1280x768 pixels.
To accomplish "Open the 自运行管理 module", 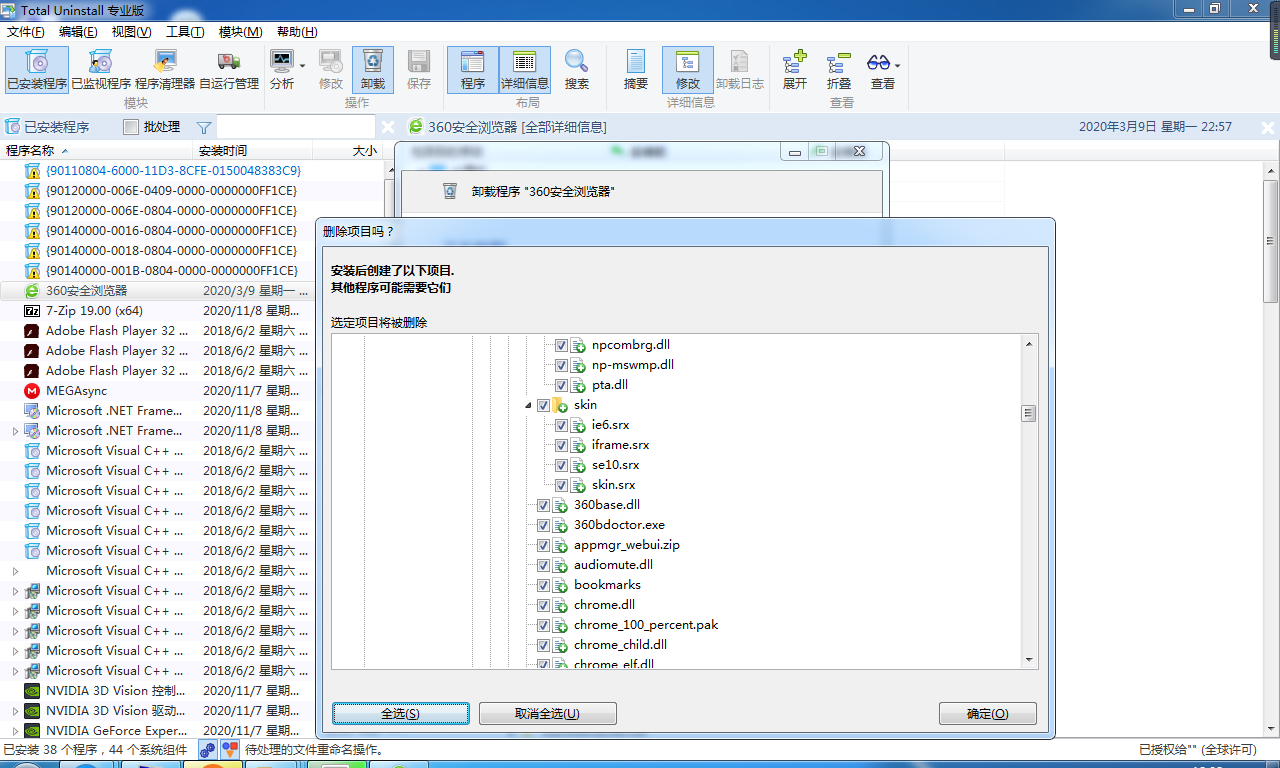I will click(228, 68).
